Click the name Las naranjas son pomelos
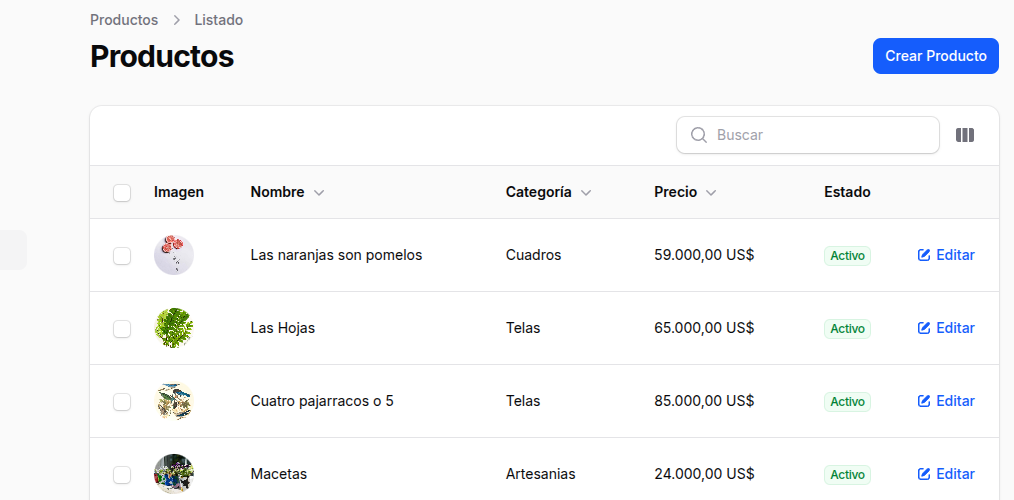 [x=336, y=255]
